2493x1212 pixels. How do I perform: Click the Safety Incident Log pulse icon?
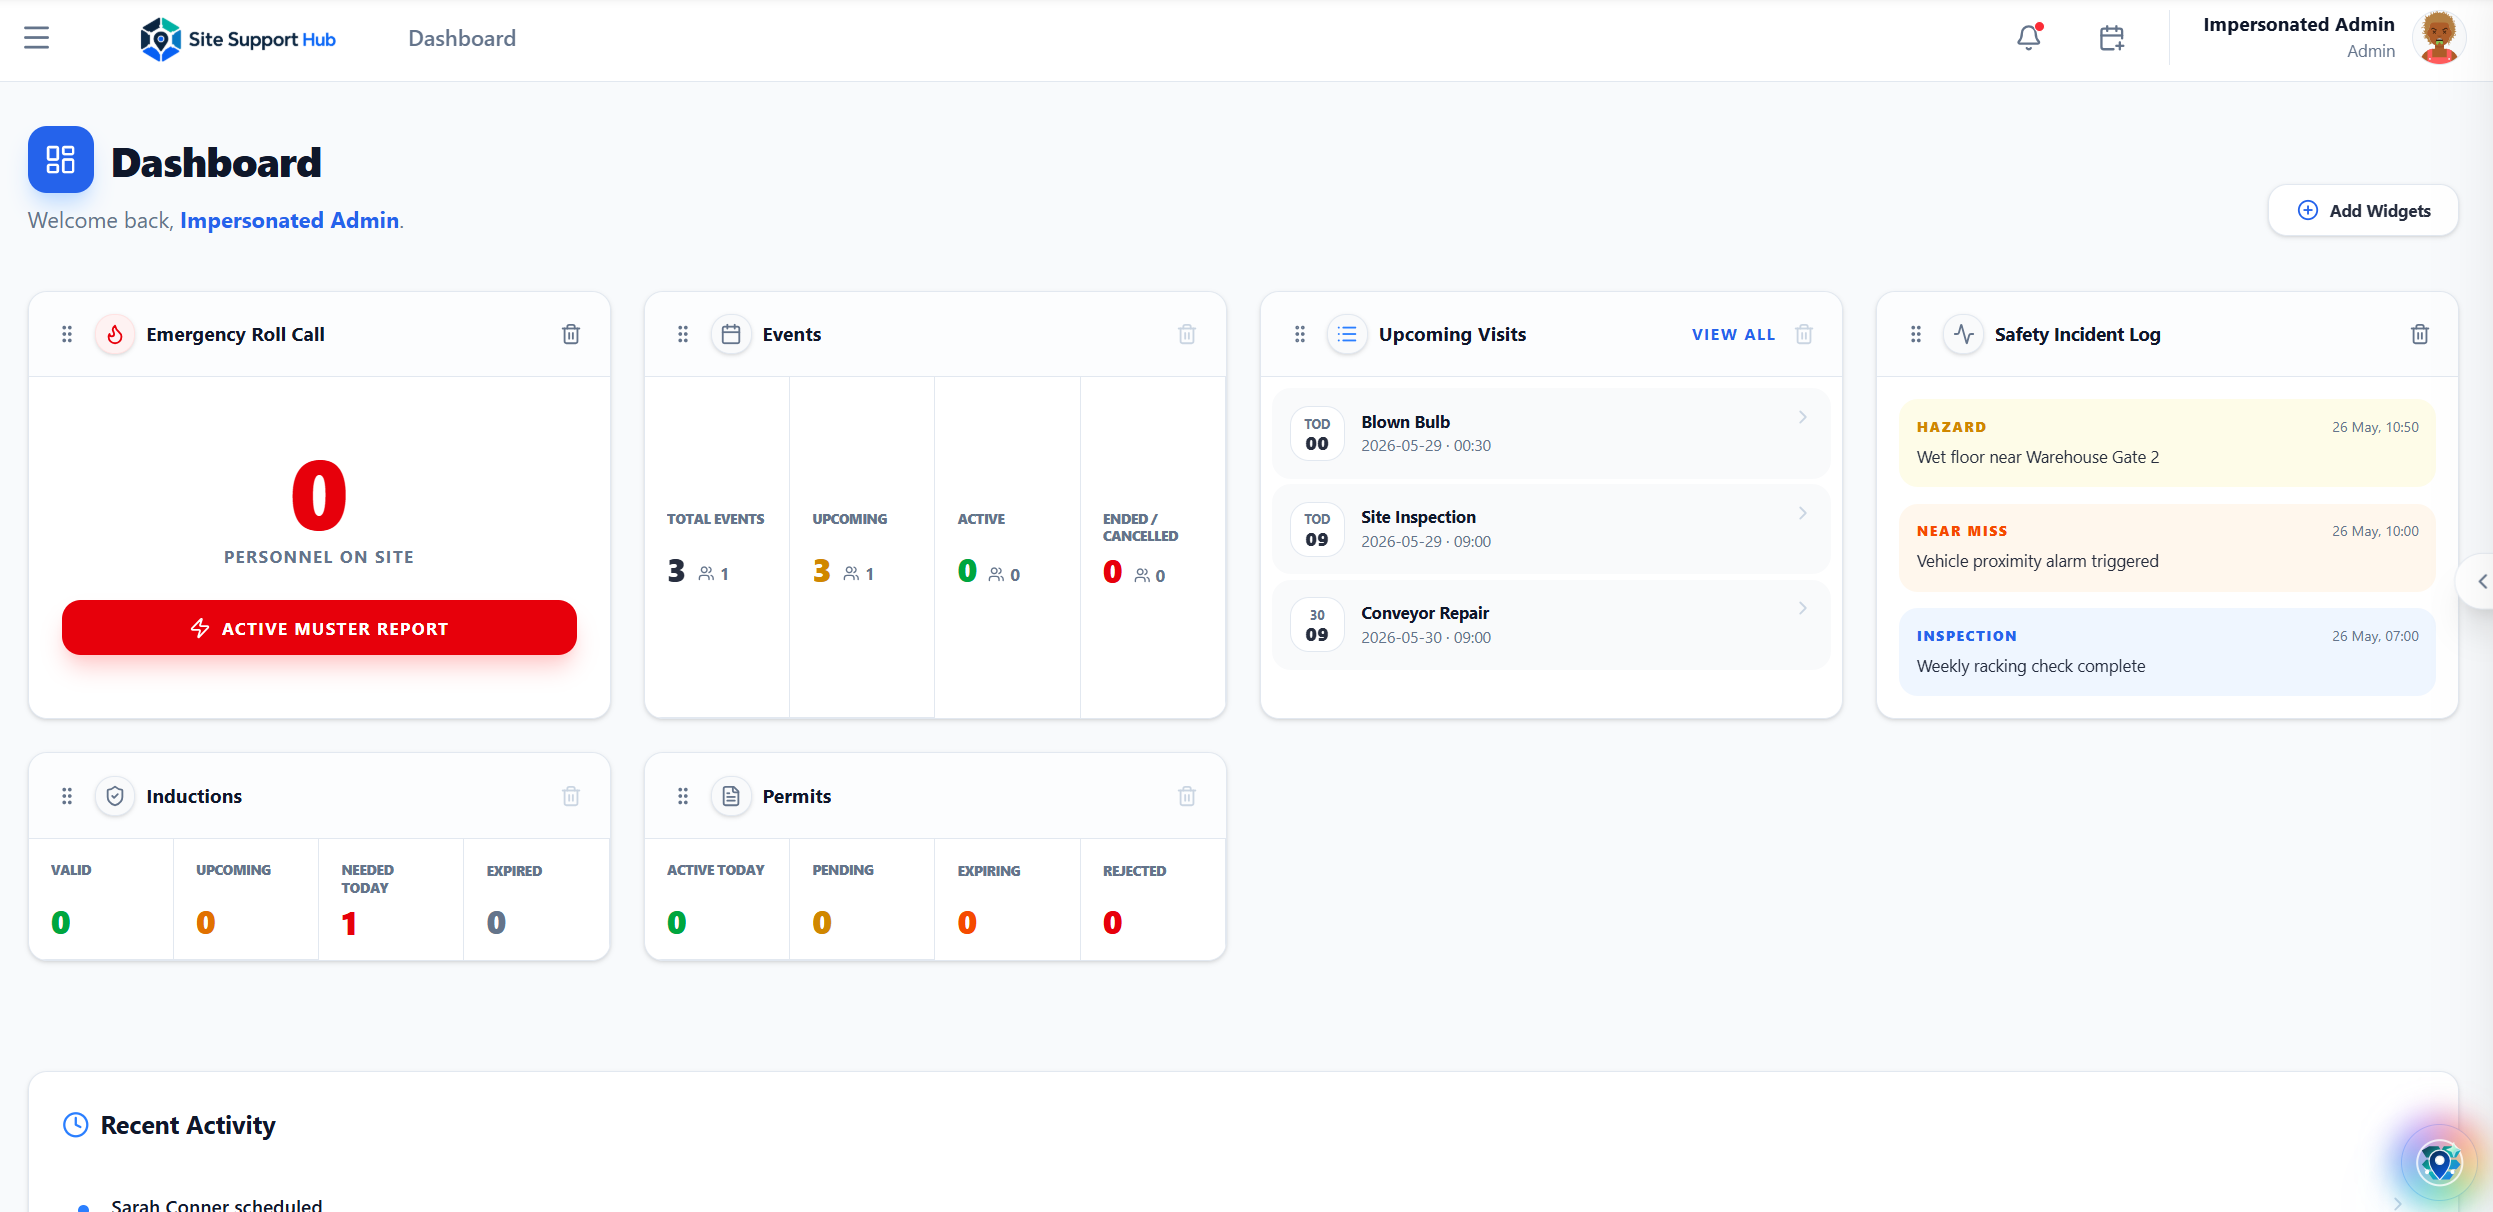[1963, 334]
